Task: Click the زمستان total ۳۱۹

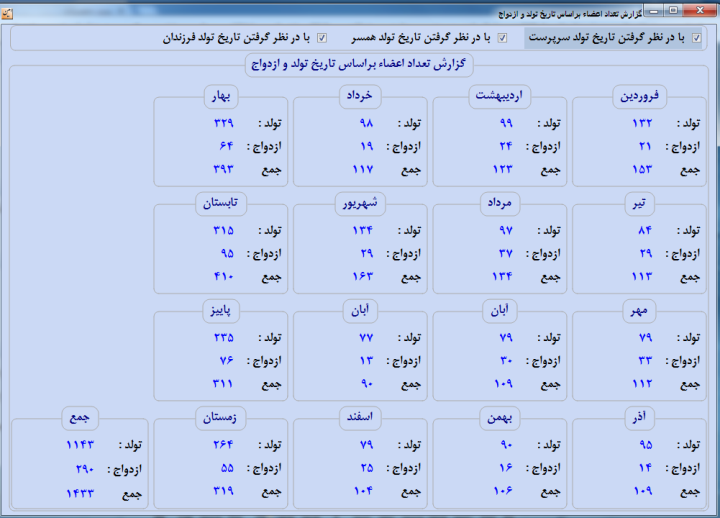Action: [x=224, y=491]
